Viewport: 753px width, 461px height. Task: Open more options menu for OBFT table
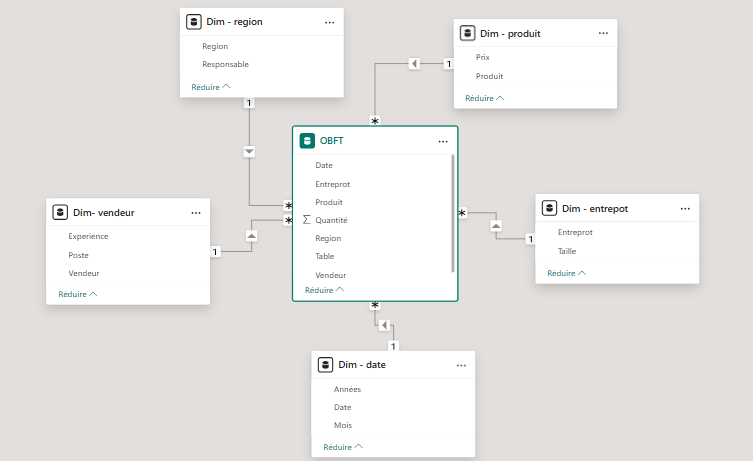click(443, 141)
